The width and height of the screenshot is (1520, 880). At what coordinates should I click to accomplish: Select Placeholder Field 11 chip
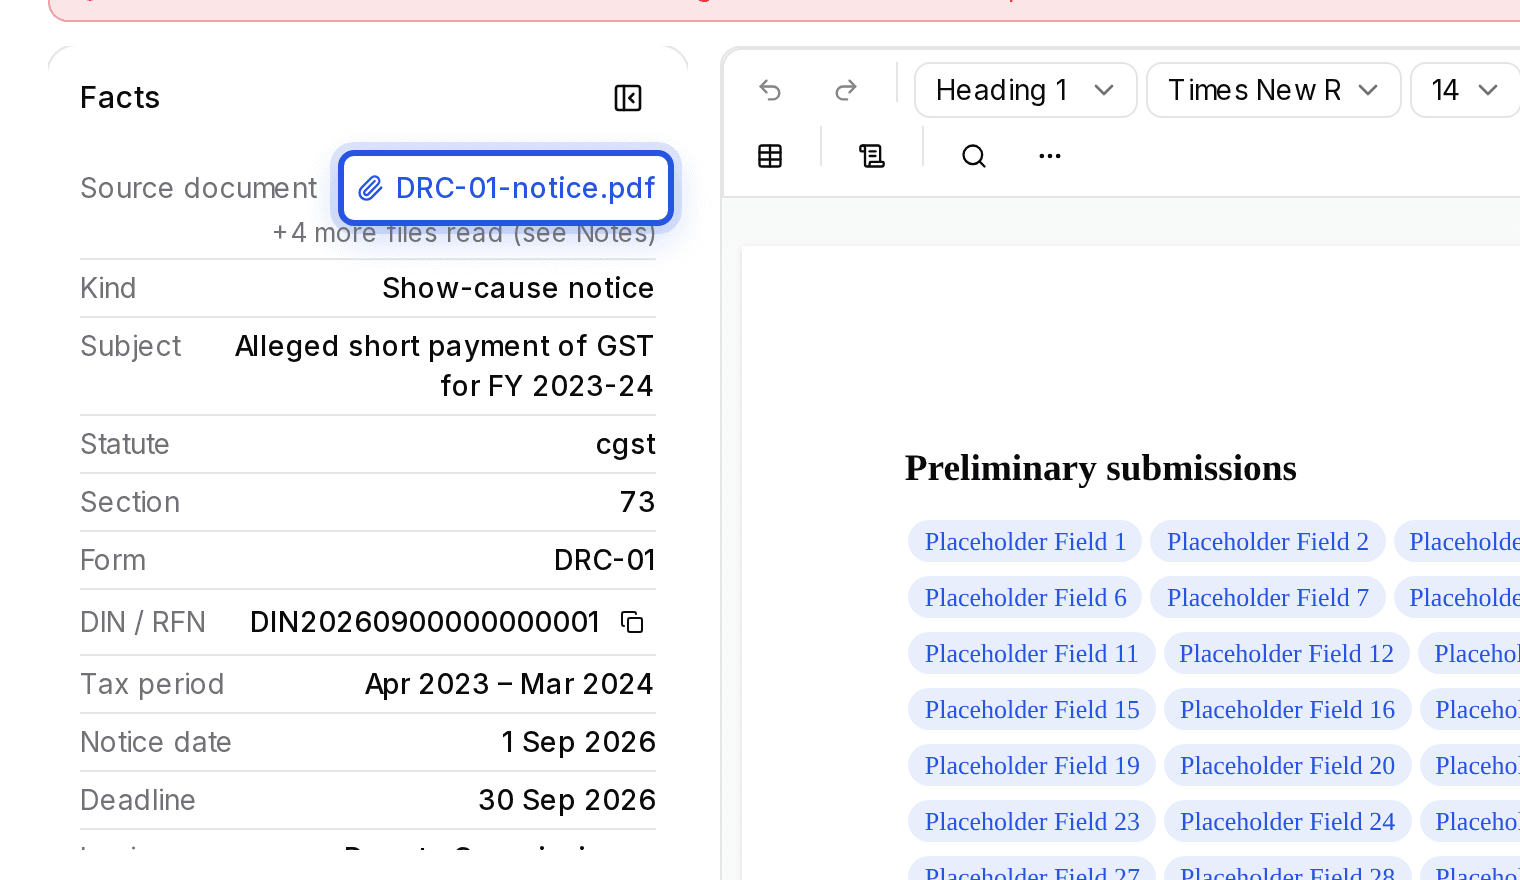point(1031,653)
